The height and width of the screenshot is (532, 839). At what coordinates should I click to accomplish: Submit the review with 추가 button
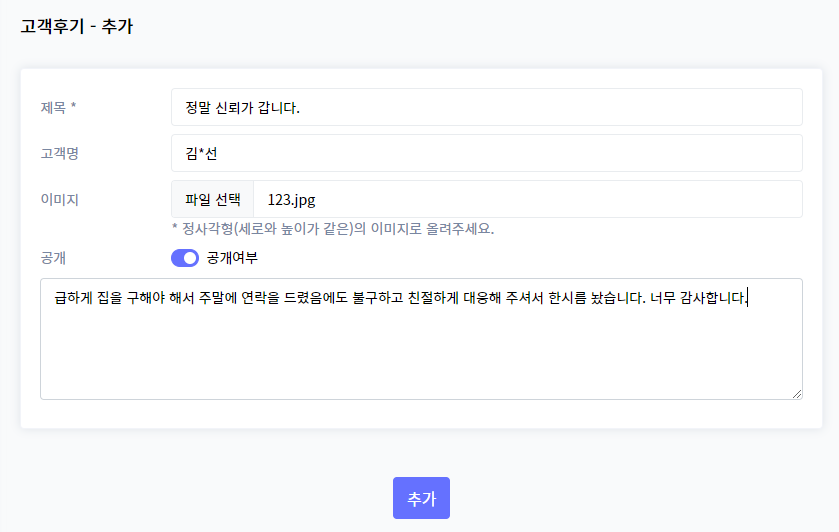click(x=421, y=498)
